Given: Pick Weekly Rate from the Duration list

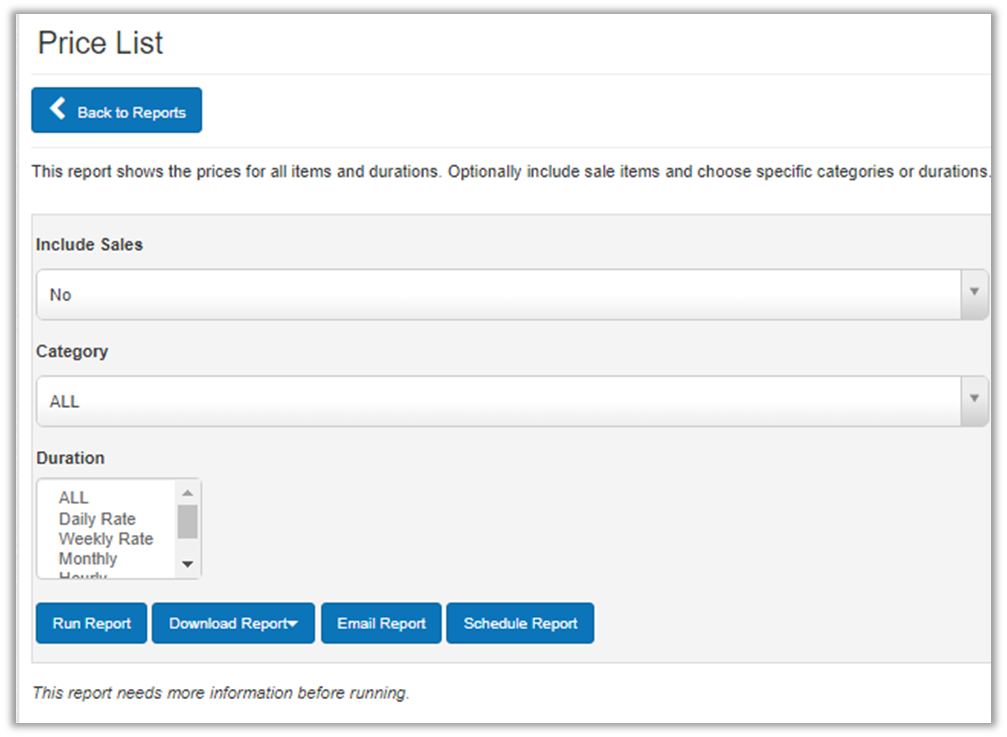Looking at the screenshot, I should pyautogui.click(x=106, y=539).
